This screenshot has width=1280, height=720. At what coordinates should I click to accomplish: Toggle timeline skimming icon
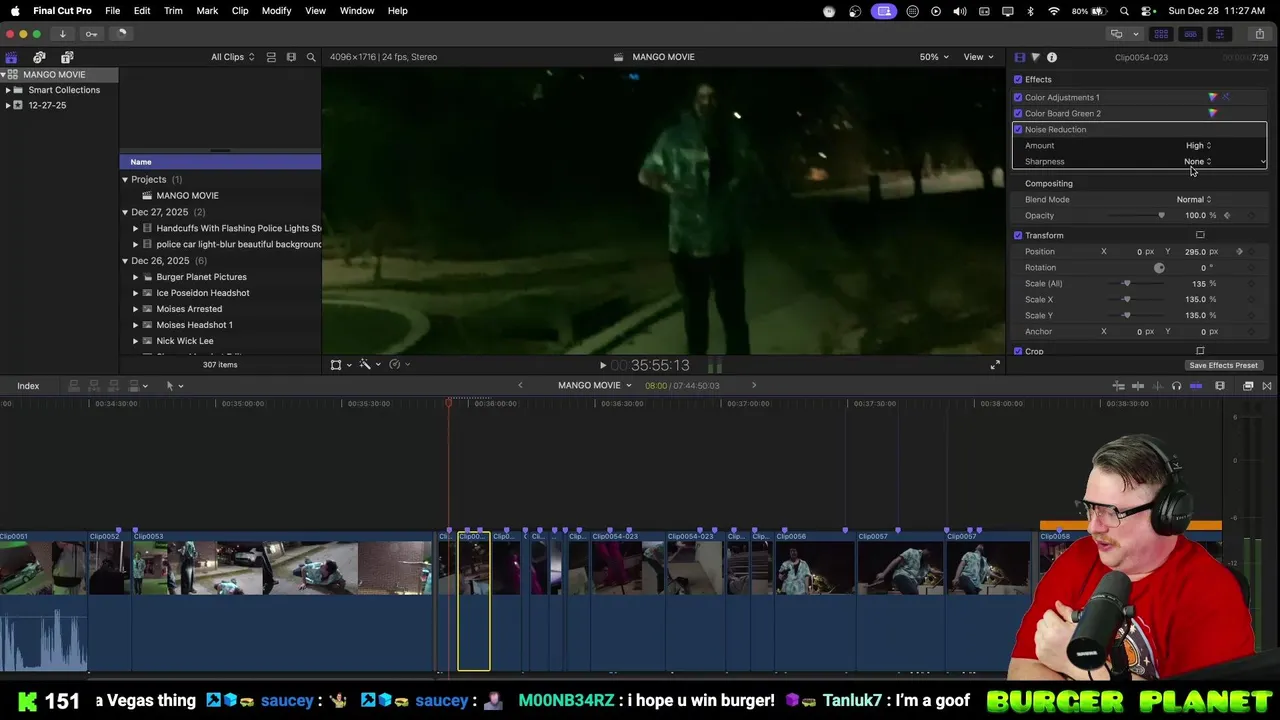(1138, 386)
